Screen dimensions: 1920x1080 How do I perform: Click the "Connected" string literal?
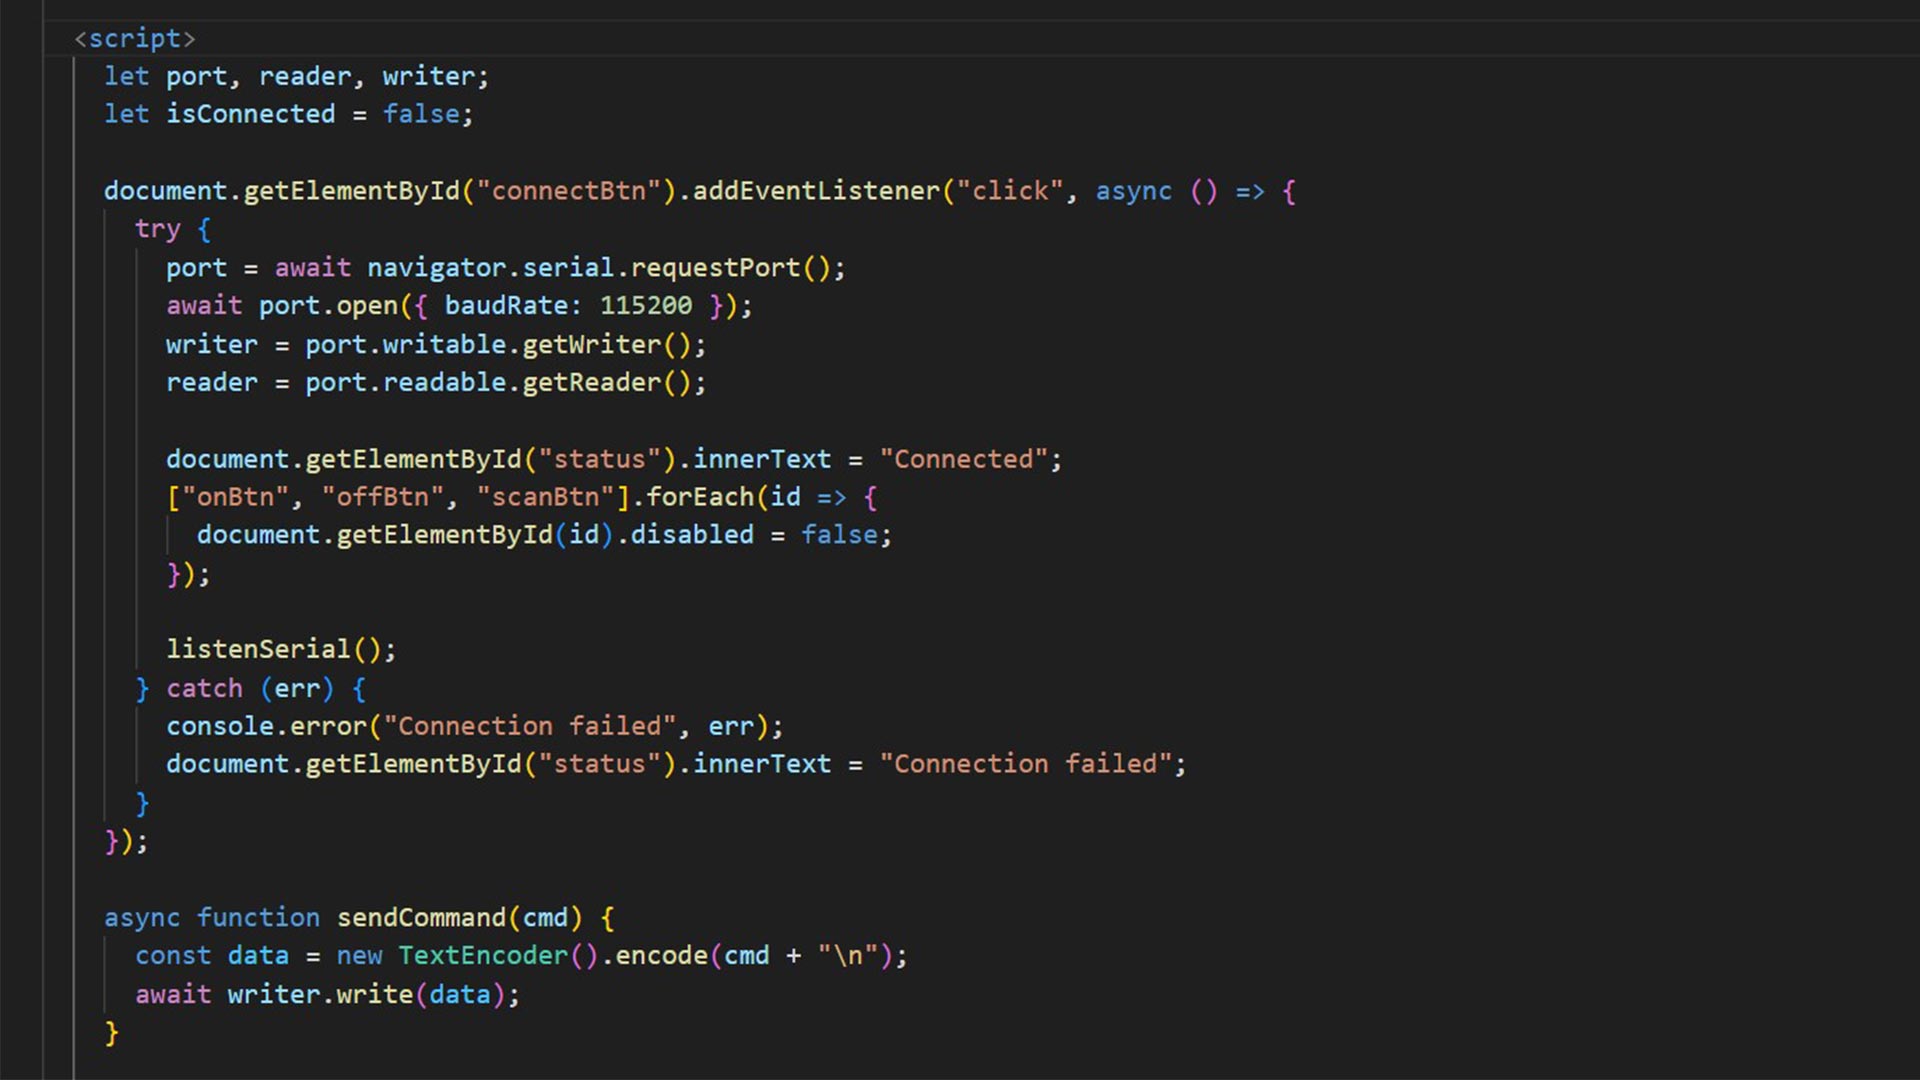963,459
